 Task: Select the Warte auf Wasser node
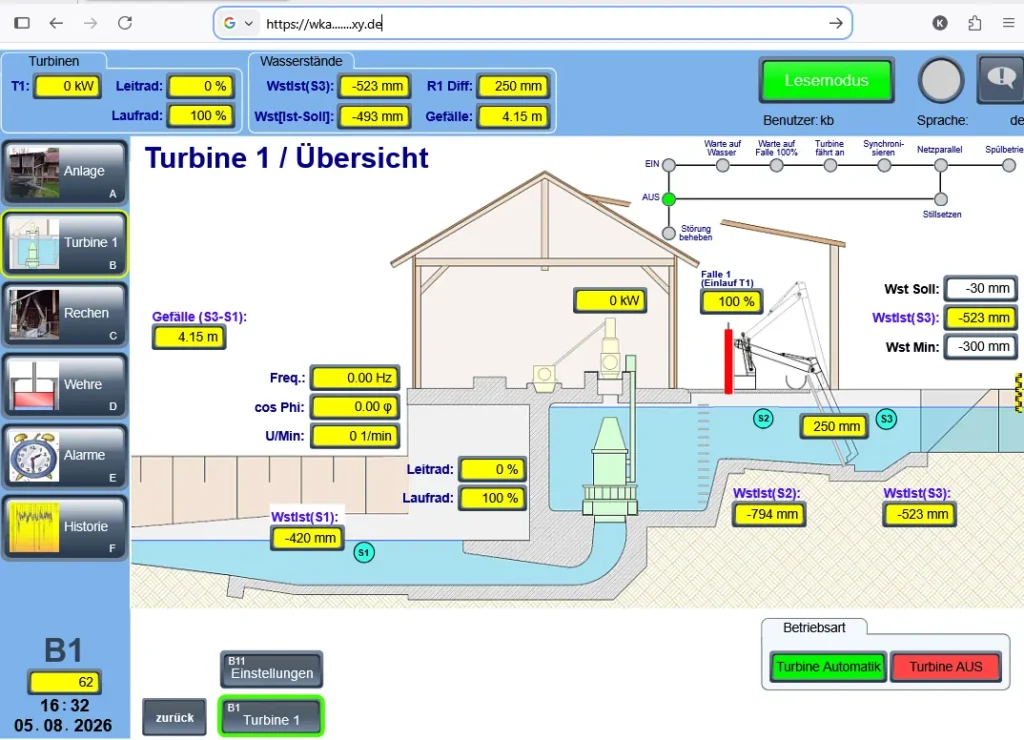click(722, 165)
